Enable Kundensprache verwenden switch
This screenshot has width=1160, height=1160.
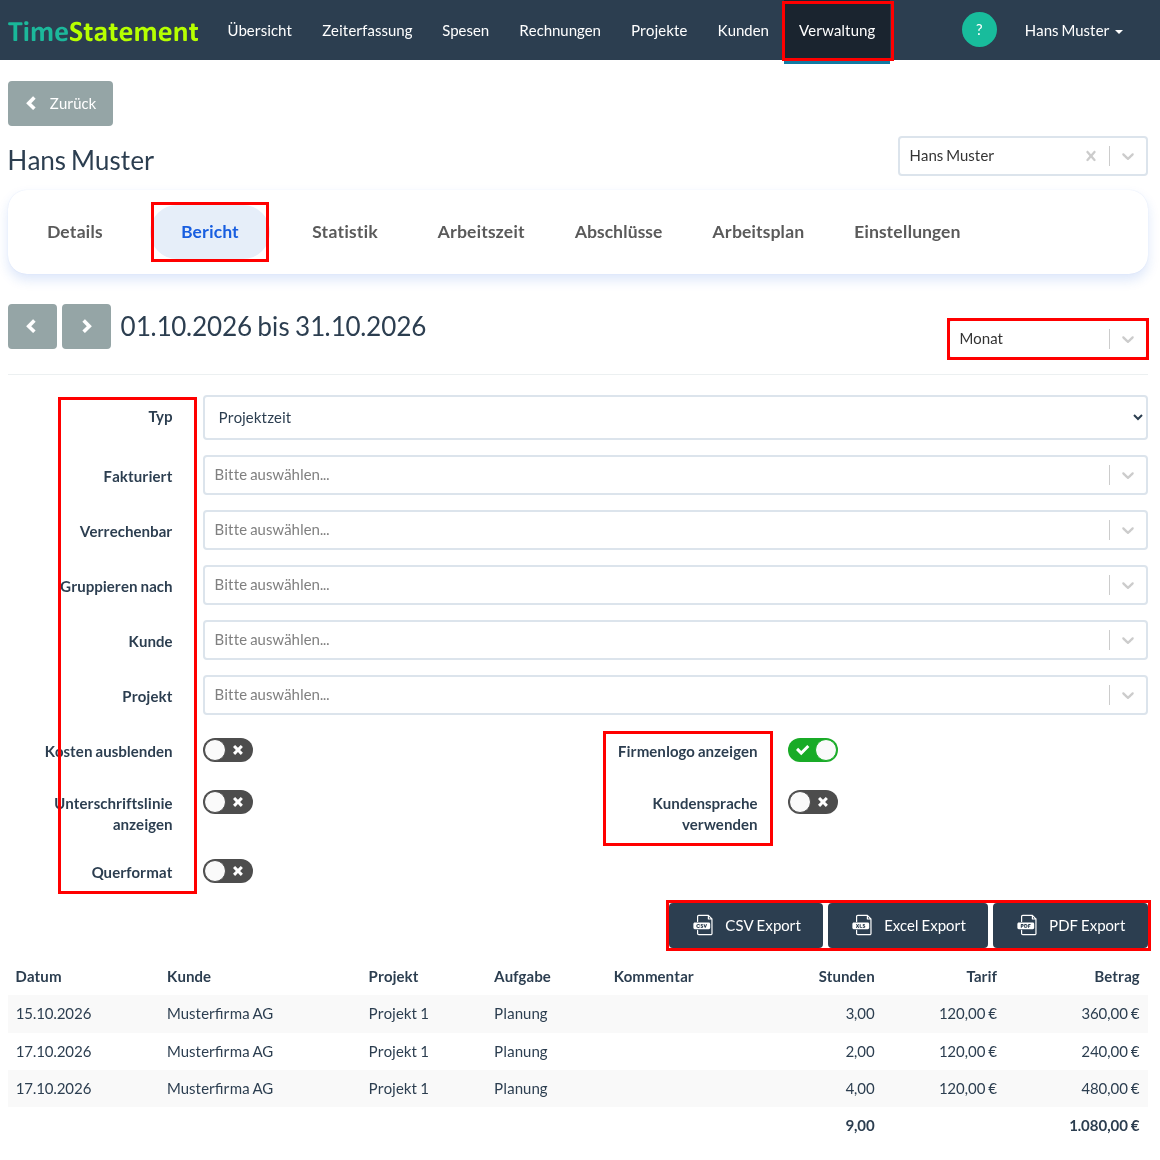(812, 802)
